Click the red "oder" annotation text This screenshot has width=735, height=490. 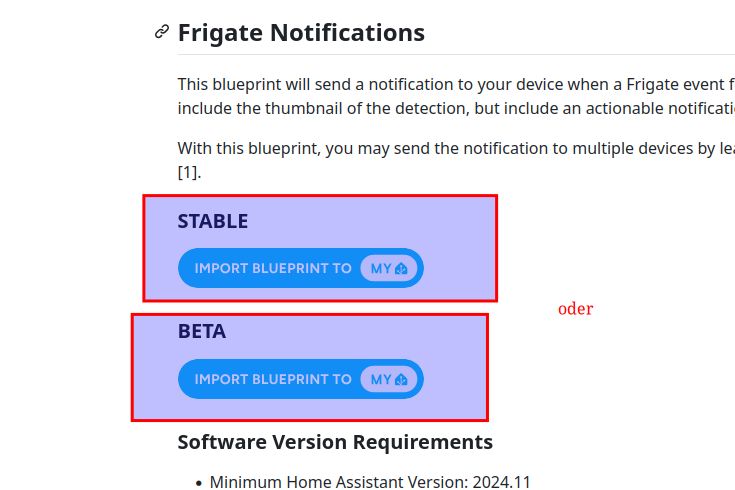(575, 309)
